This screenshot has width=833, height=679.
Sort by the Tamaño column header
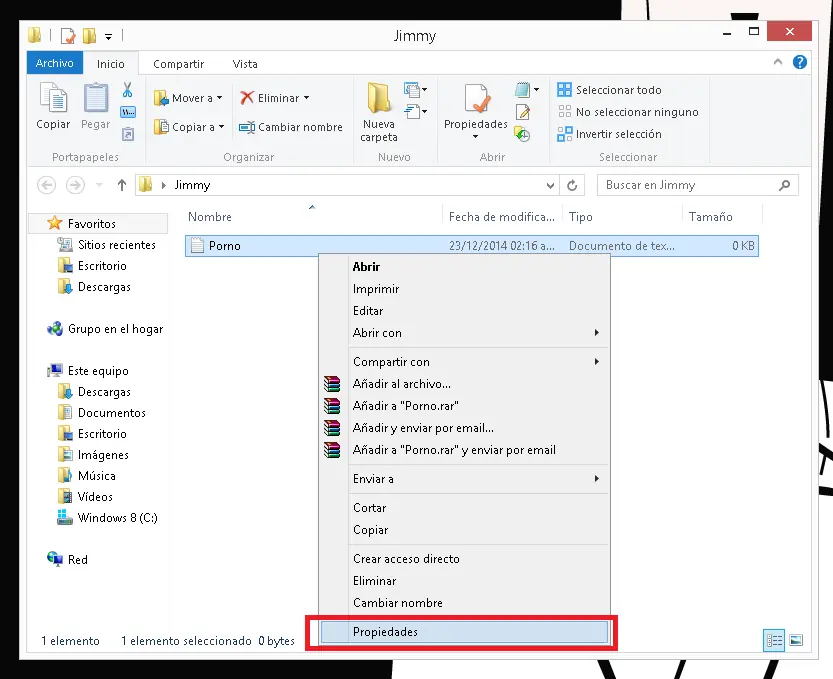coord(722,217)
